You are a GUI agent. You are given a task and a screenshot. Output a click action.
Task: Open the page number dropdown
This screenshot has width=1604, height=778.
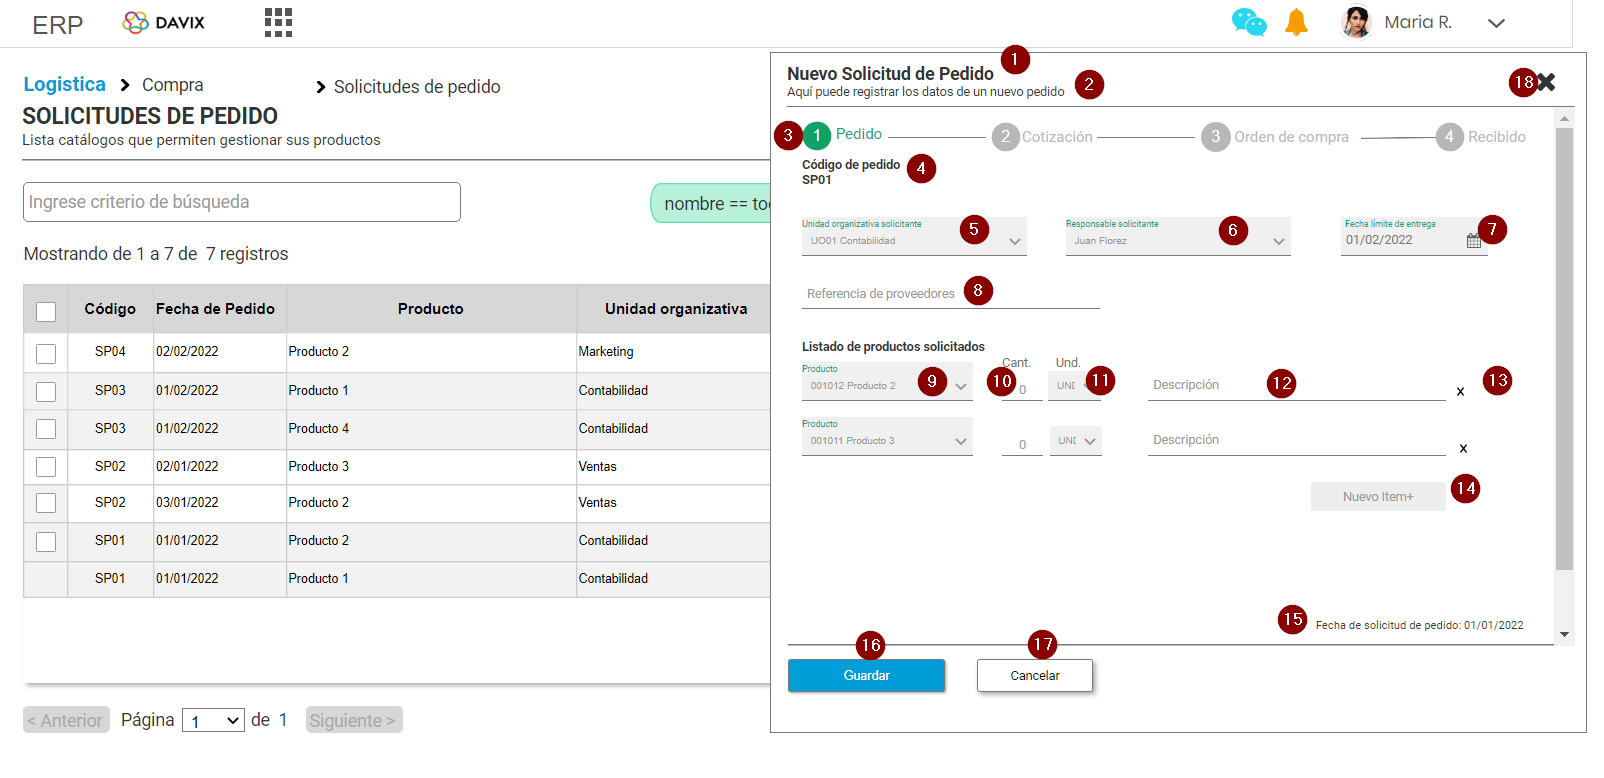coord(213,721)
